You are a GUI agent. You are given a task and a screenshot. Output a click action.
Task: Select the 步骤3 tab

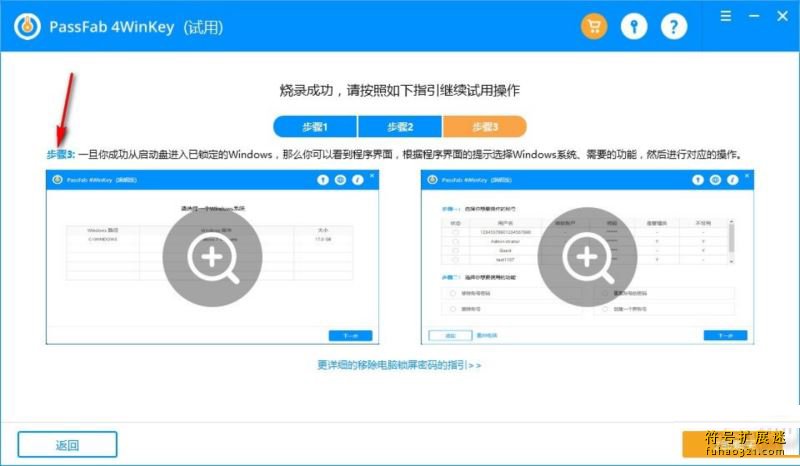(x=484, y=127)
